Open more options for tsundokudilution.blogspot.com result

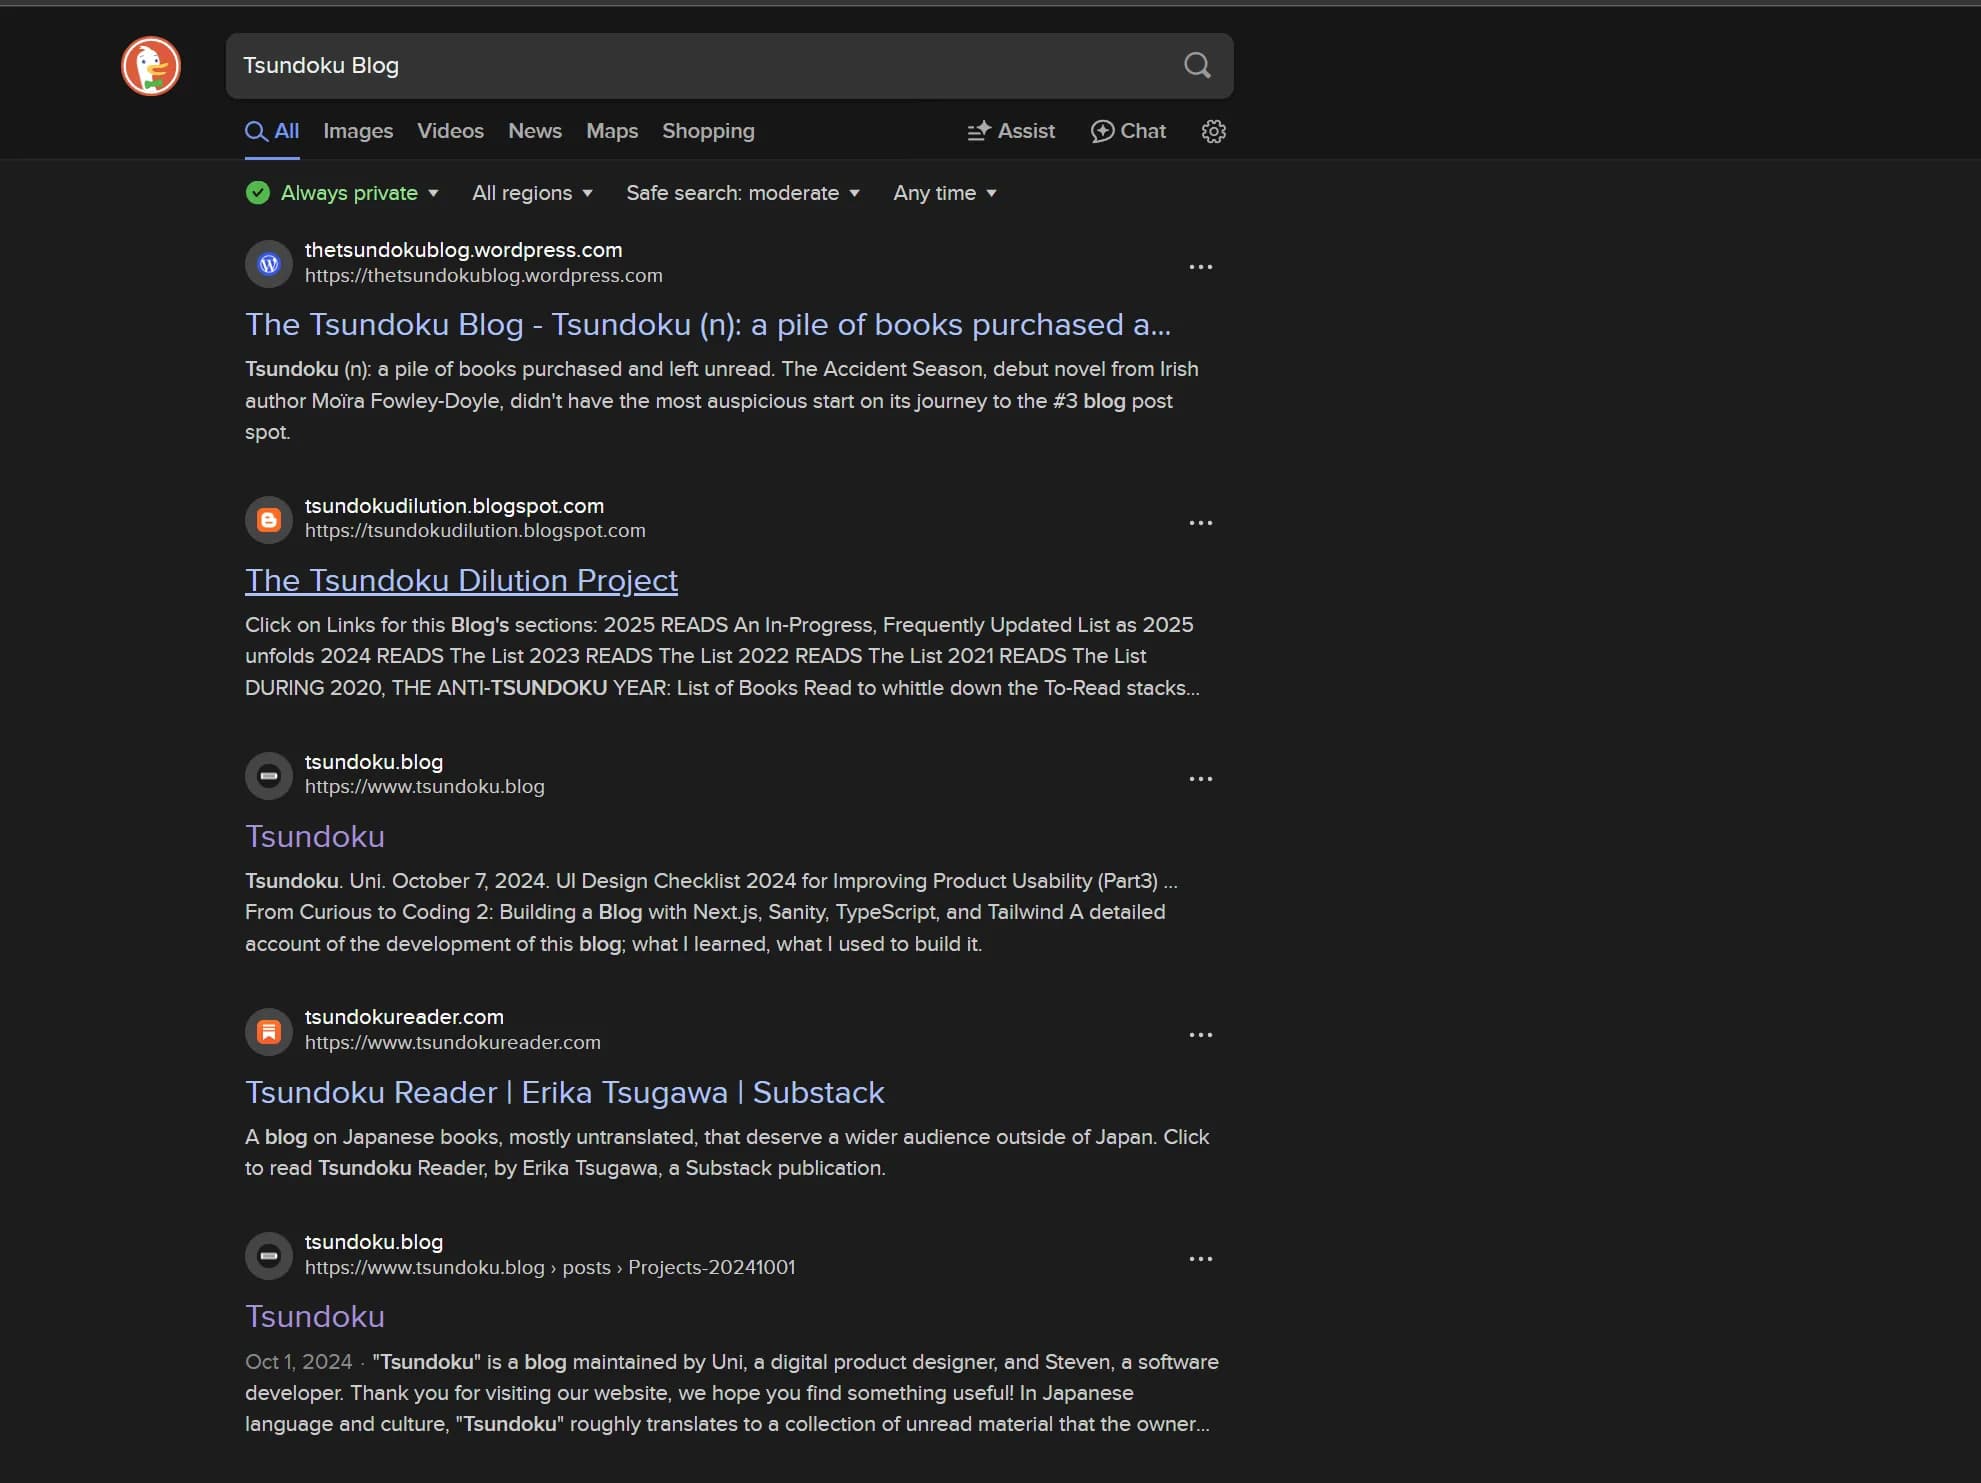[1200, 523]
